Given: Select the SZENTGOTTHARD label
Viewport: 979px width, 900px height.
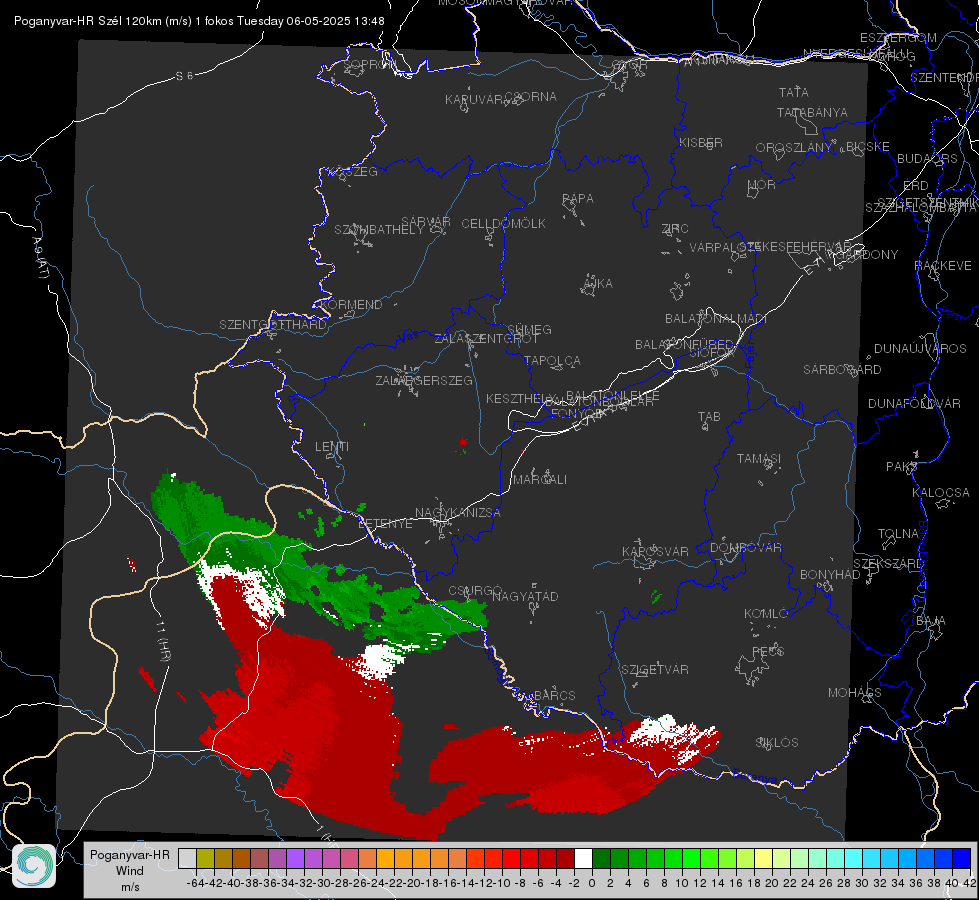Looking at the screenshot, I should point(273,325).
